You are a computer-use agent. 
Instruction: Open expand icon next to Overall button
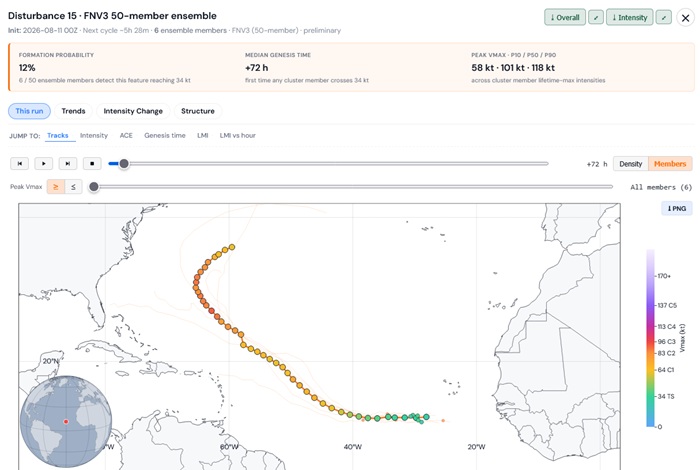596,17
